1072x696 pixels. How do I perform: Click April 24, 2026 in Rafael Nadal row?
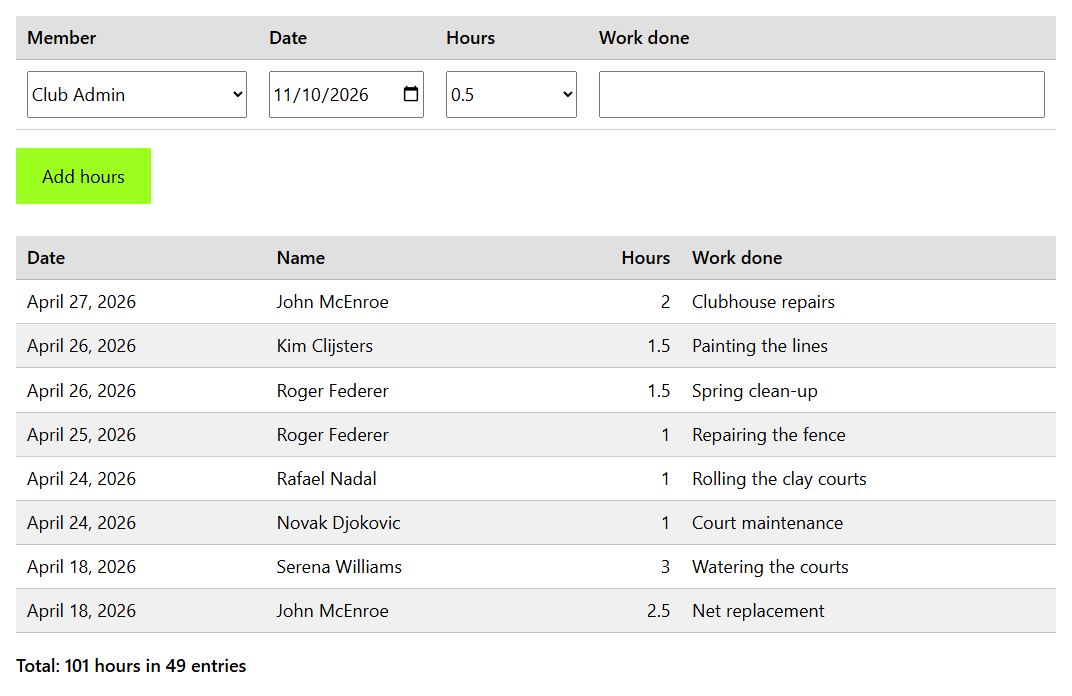pyautogui.click(x=81, y=479)
